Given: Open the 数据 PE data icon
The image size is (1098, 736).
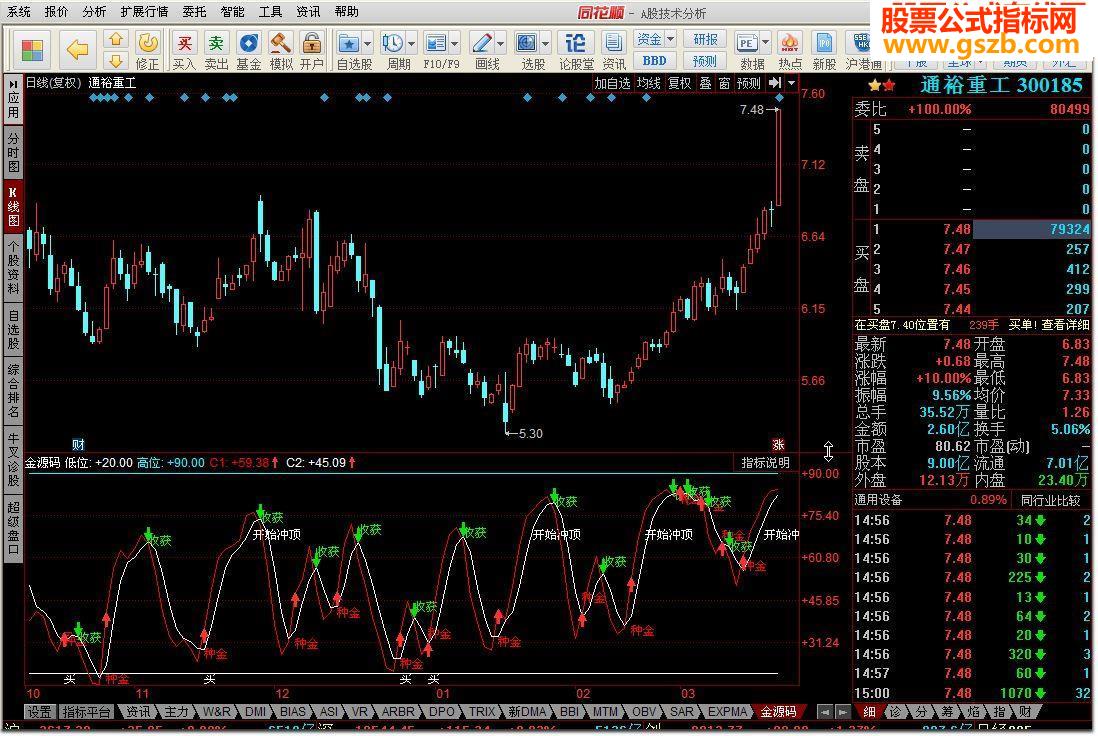Looking at the screenshot, I should pos(746,43).
